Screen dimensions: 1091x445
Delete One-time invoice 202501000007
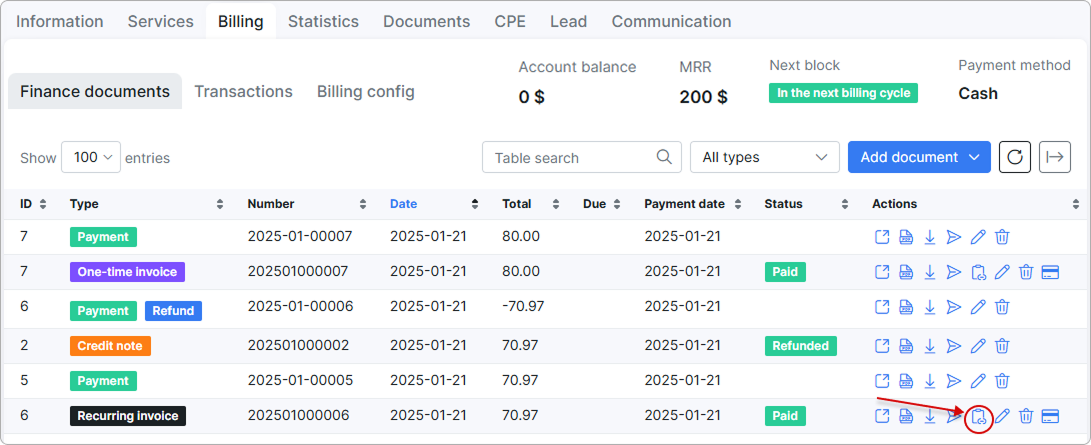[1026, 272]
